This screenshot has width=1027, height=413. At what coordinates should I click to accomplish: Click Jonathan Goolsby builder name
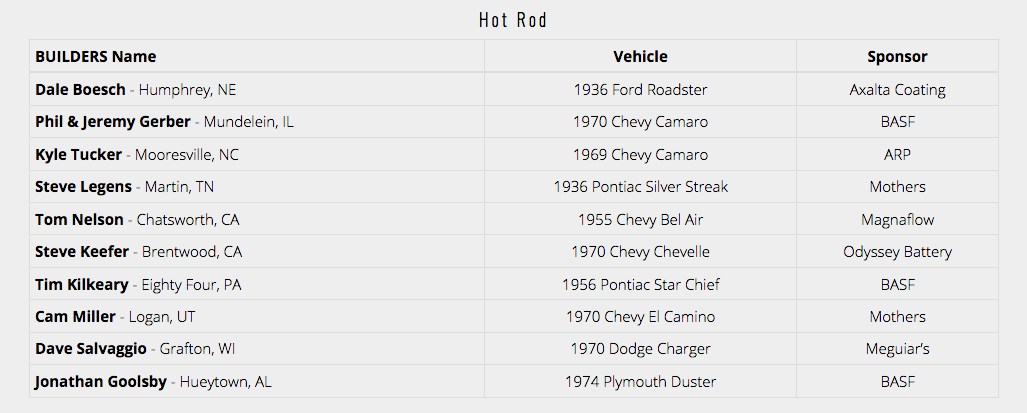pyautogui.click(x=101, y=382)
